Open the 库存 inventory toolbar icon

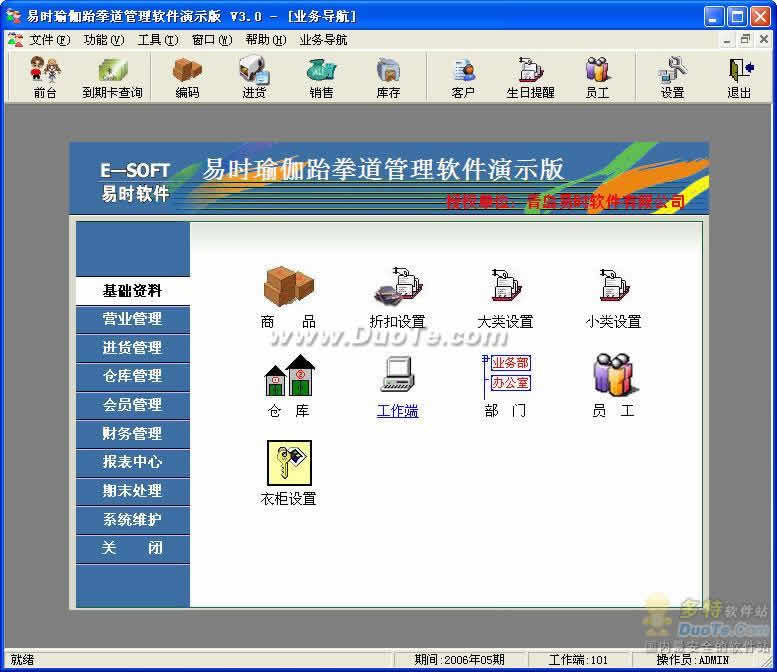tap(388, 76)
